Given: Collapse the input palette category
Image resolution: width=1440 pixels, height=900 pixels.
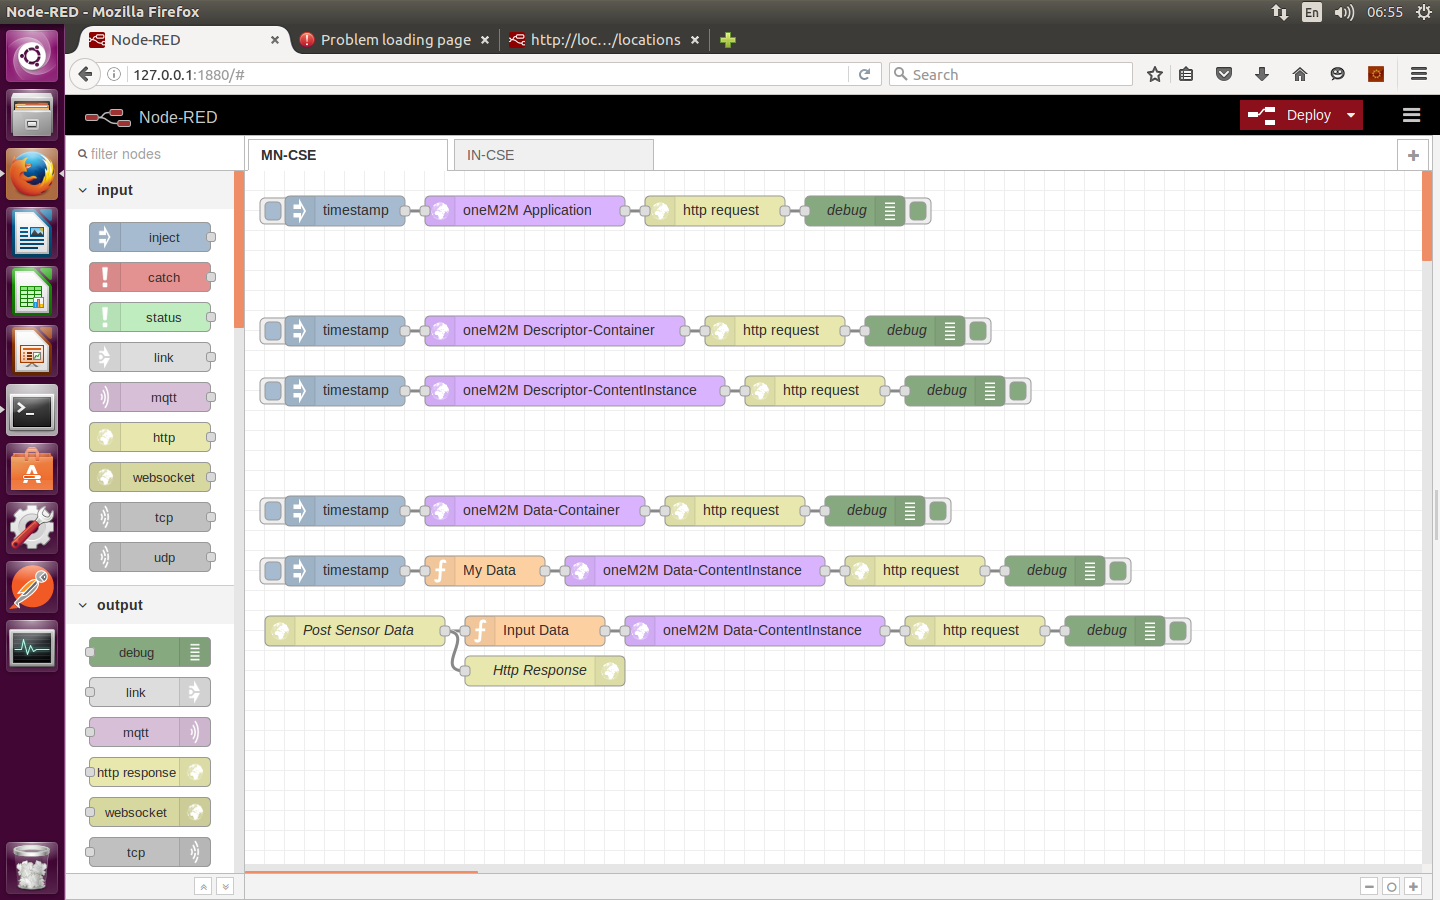Looking at the screenshot, I should [83, 190].
